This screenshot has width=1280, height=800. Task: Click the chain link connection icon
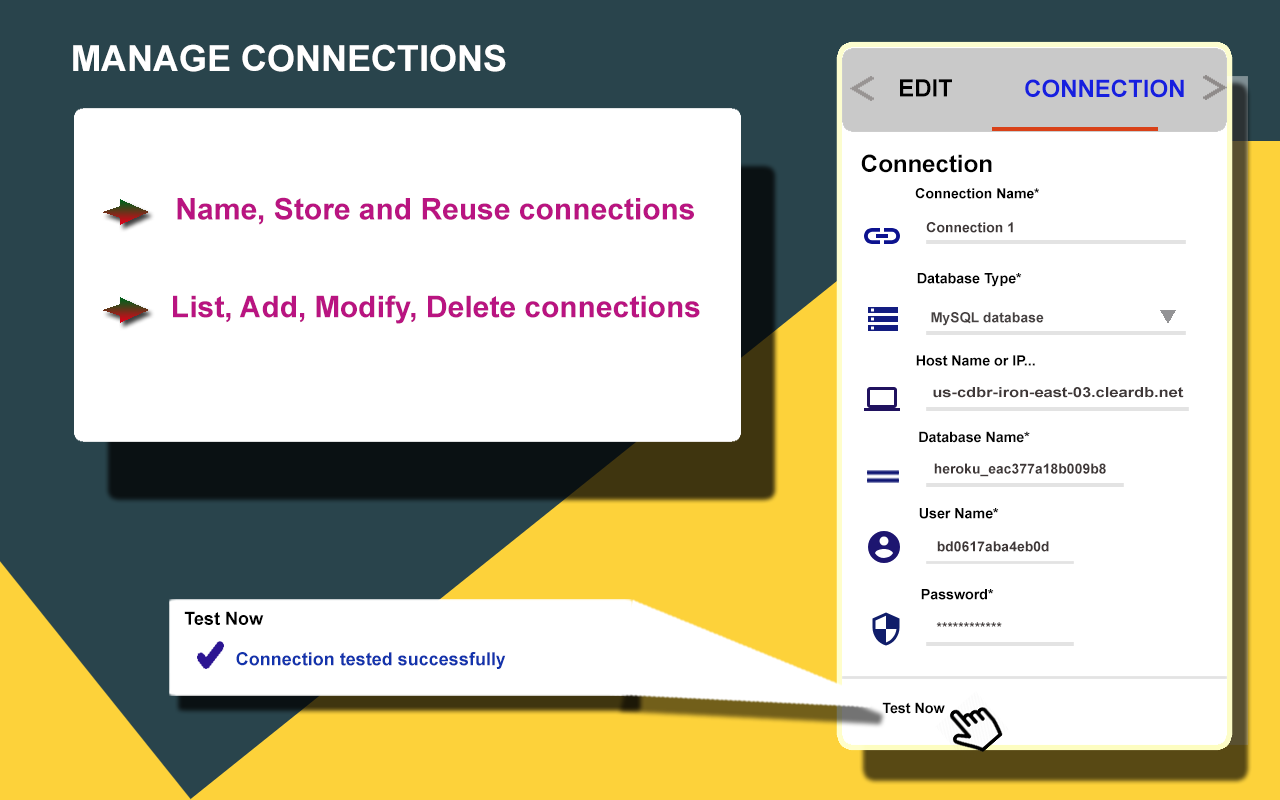pos(883,235)
